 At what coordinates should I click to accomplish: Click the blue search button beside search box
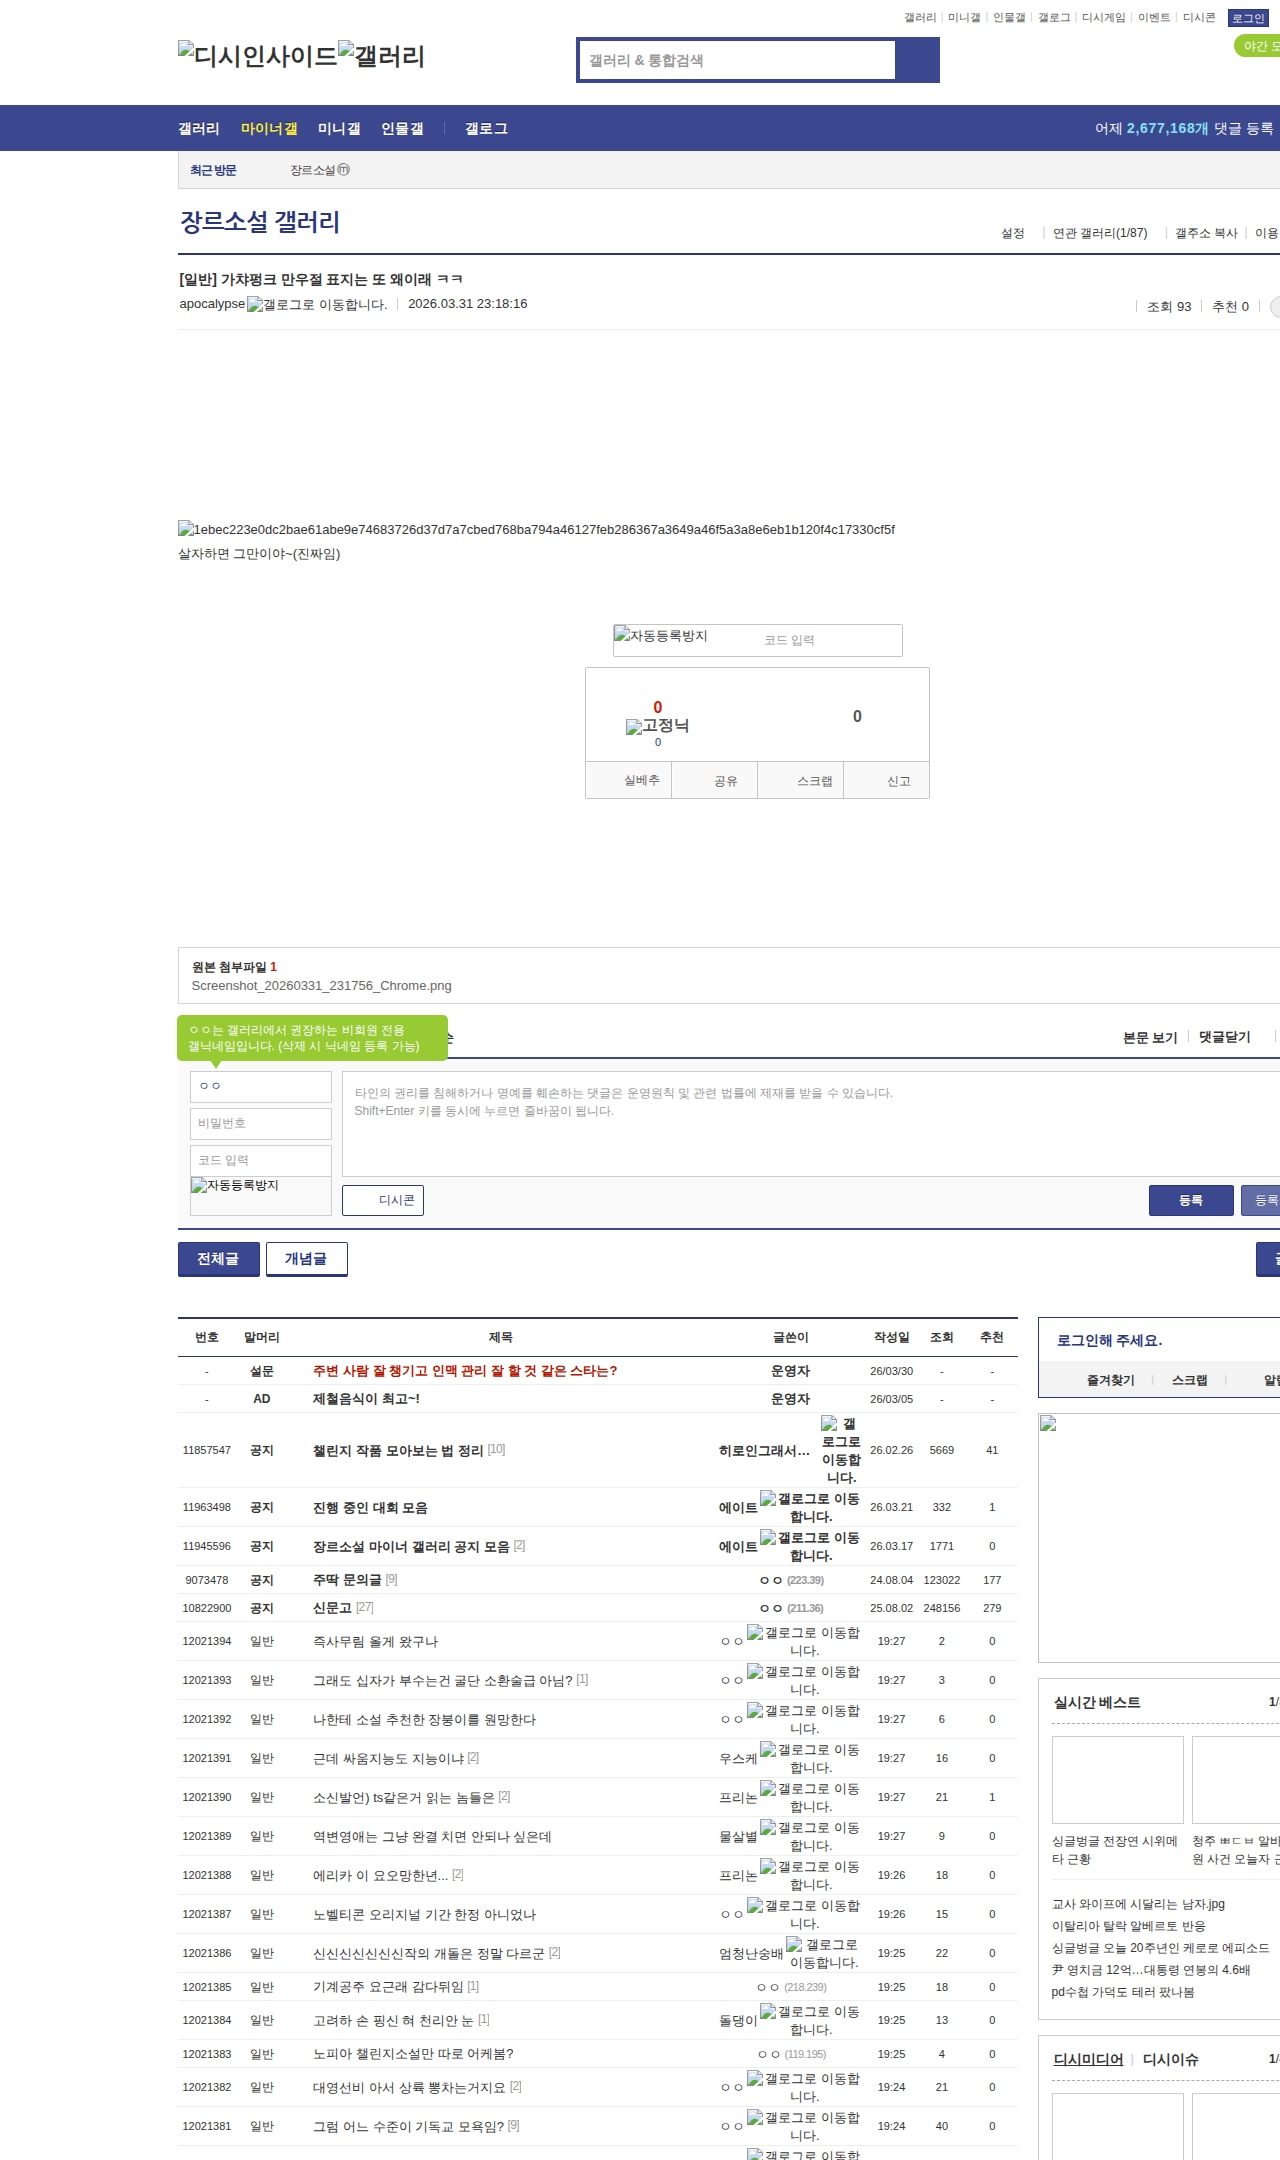coord(917,60)
